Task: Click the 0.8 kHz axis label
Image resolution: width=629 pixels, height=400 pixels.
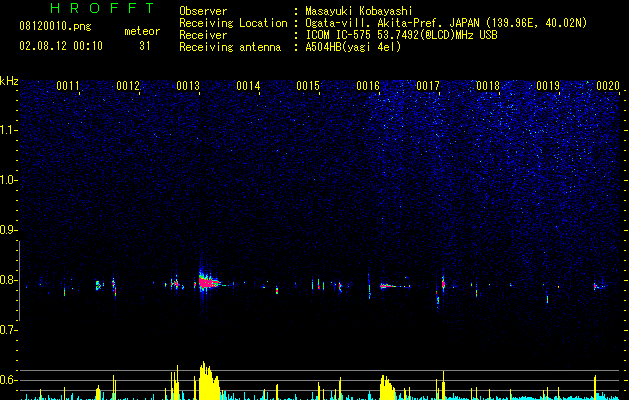Action: click(x=8, y=280)
